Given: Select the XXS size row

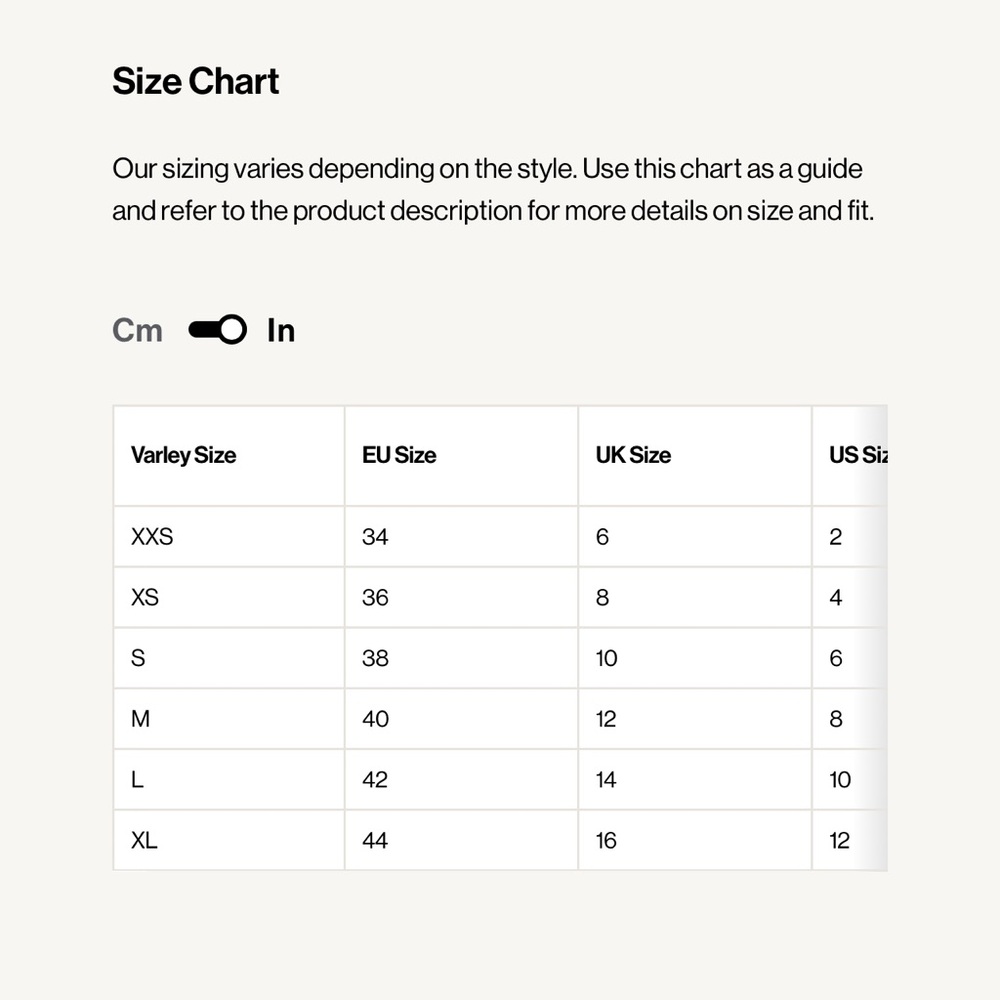Looking at the screenshot, I should tap(501, 536).
